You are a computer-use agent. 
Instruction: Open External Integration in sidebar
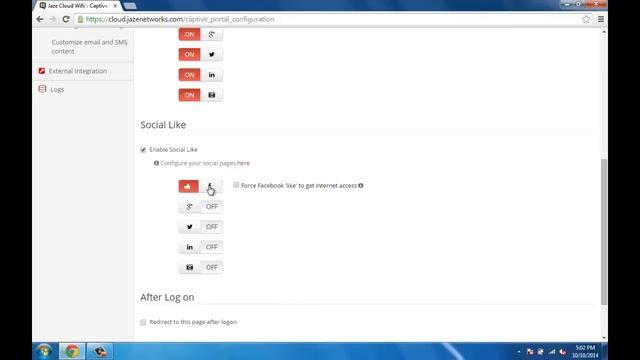coord(78,71)
